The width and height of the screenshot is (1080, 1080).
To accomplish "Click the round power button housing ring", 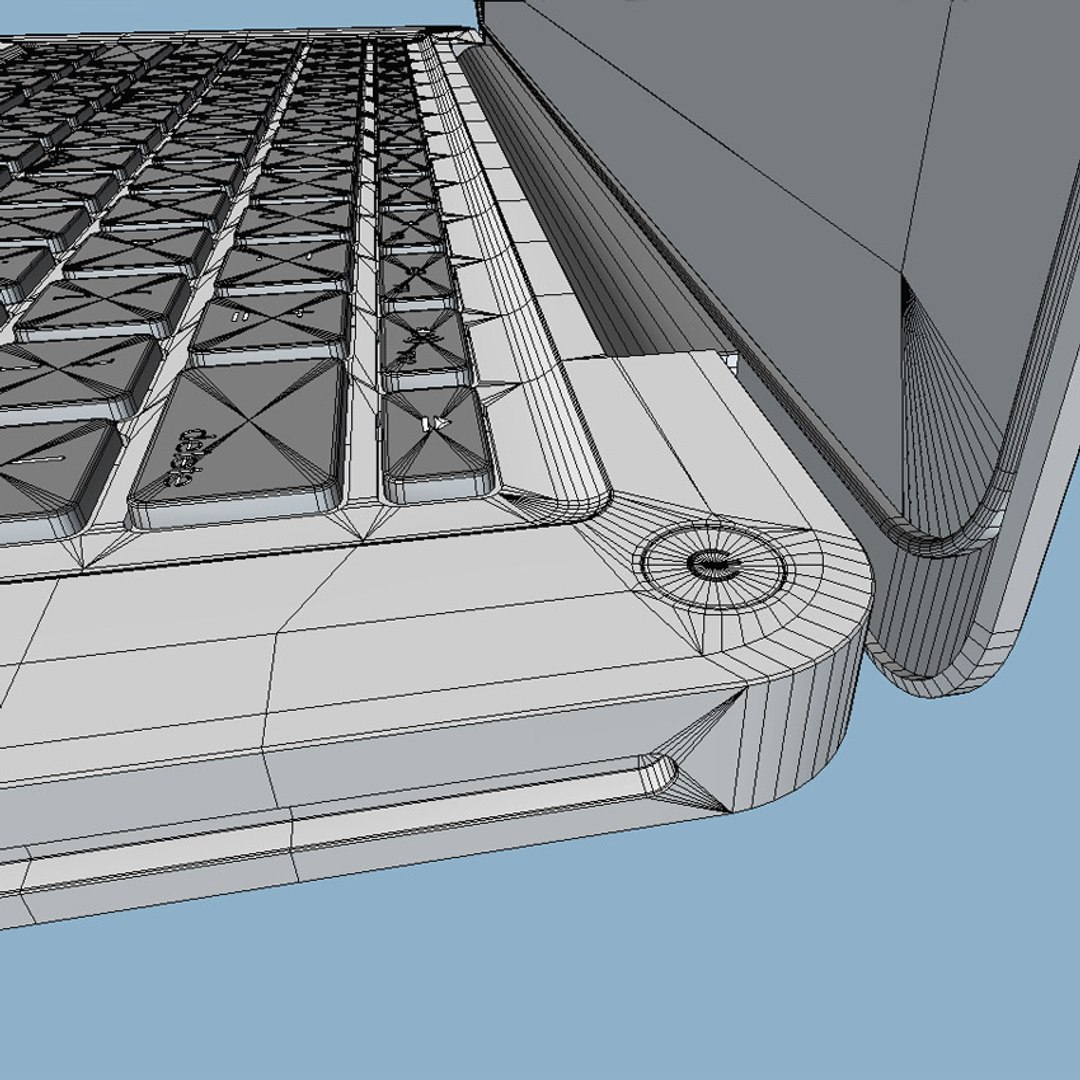I will click(714, 565).
